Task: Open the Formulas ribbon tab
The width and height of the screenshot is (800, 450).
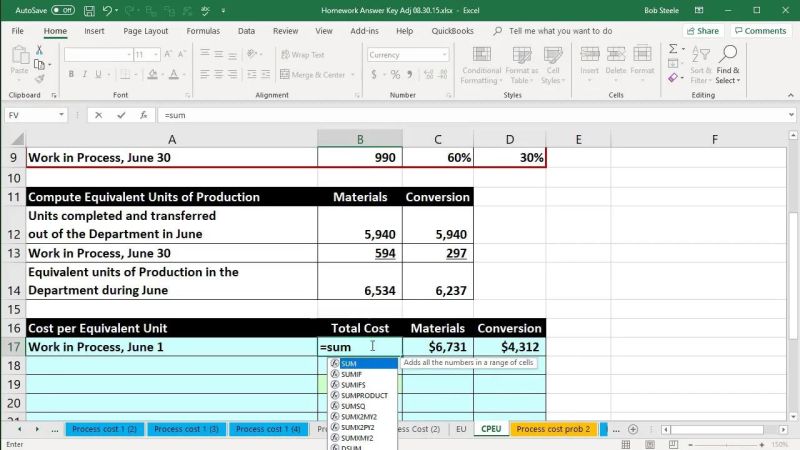Action: point(203,31)
